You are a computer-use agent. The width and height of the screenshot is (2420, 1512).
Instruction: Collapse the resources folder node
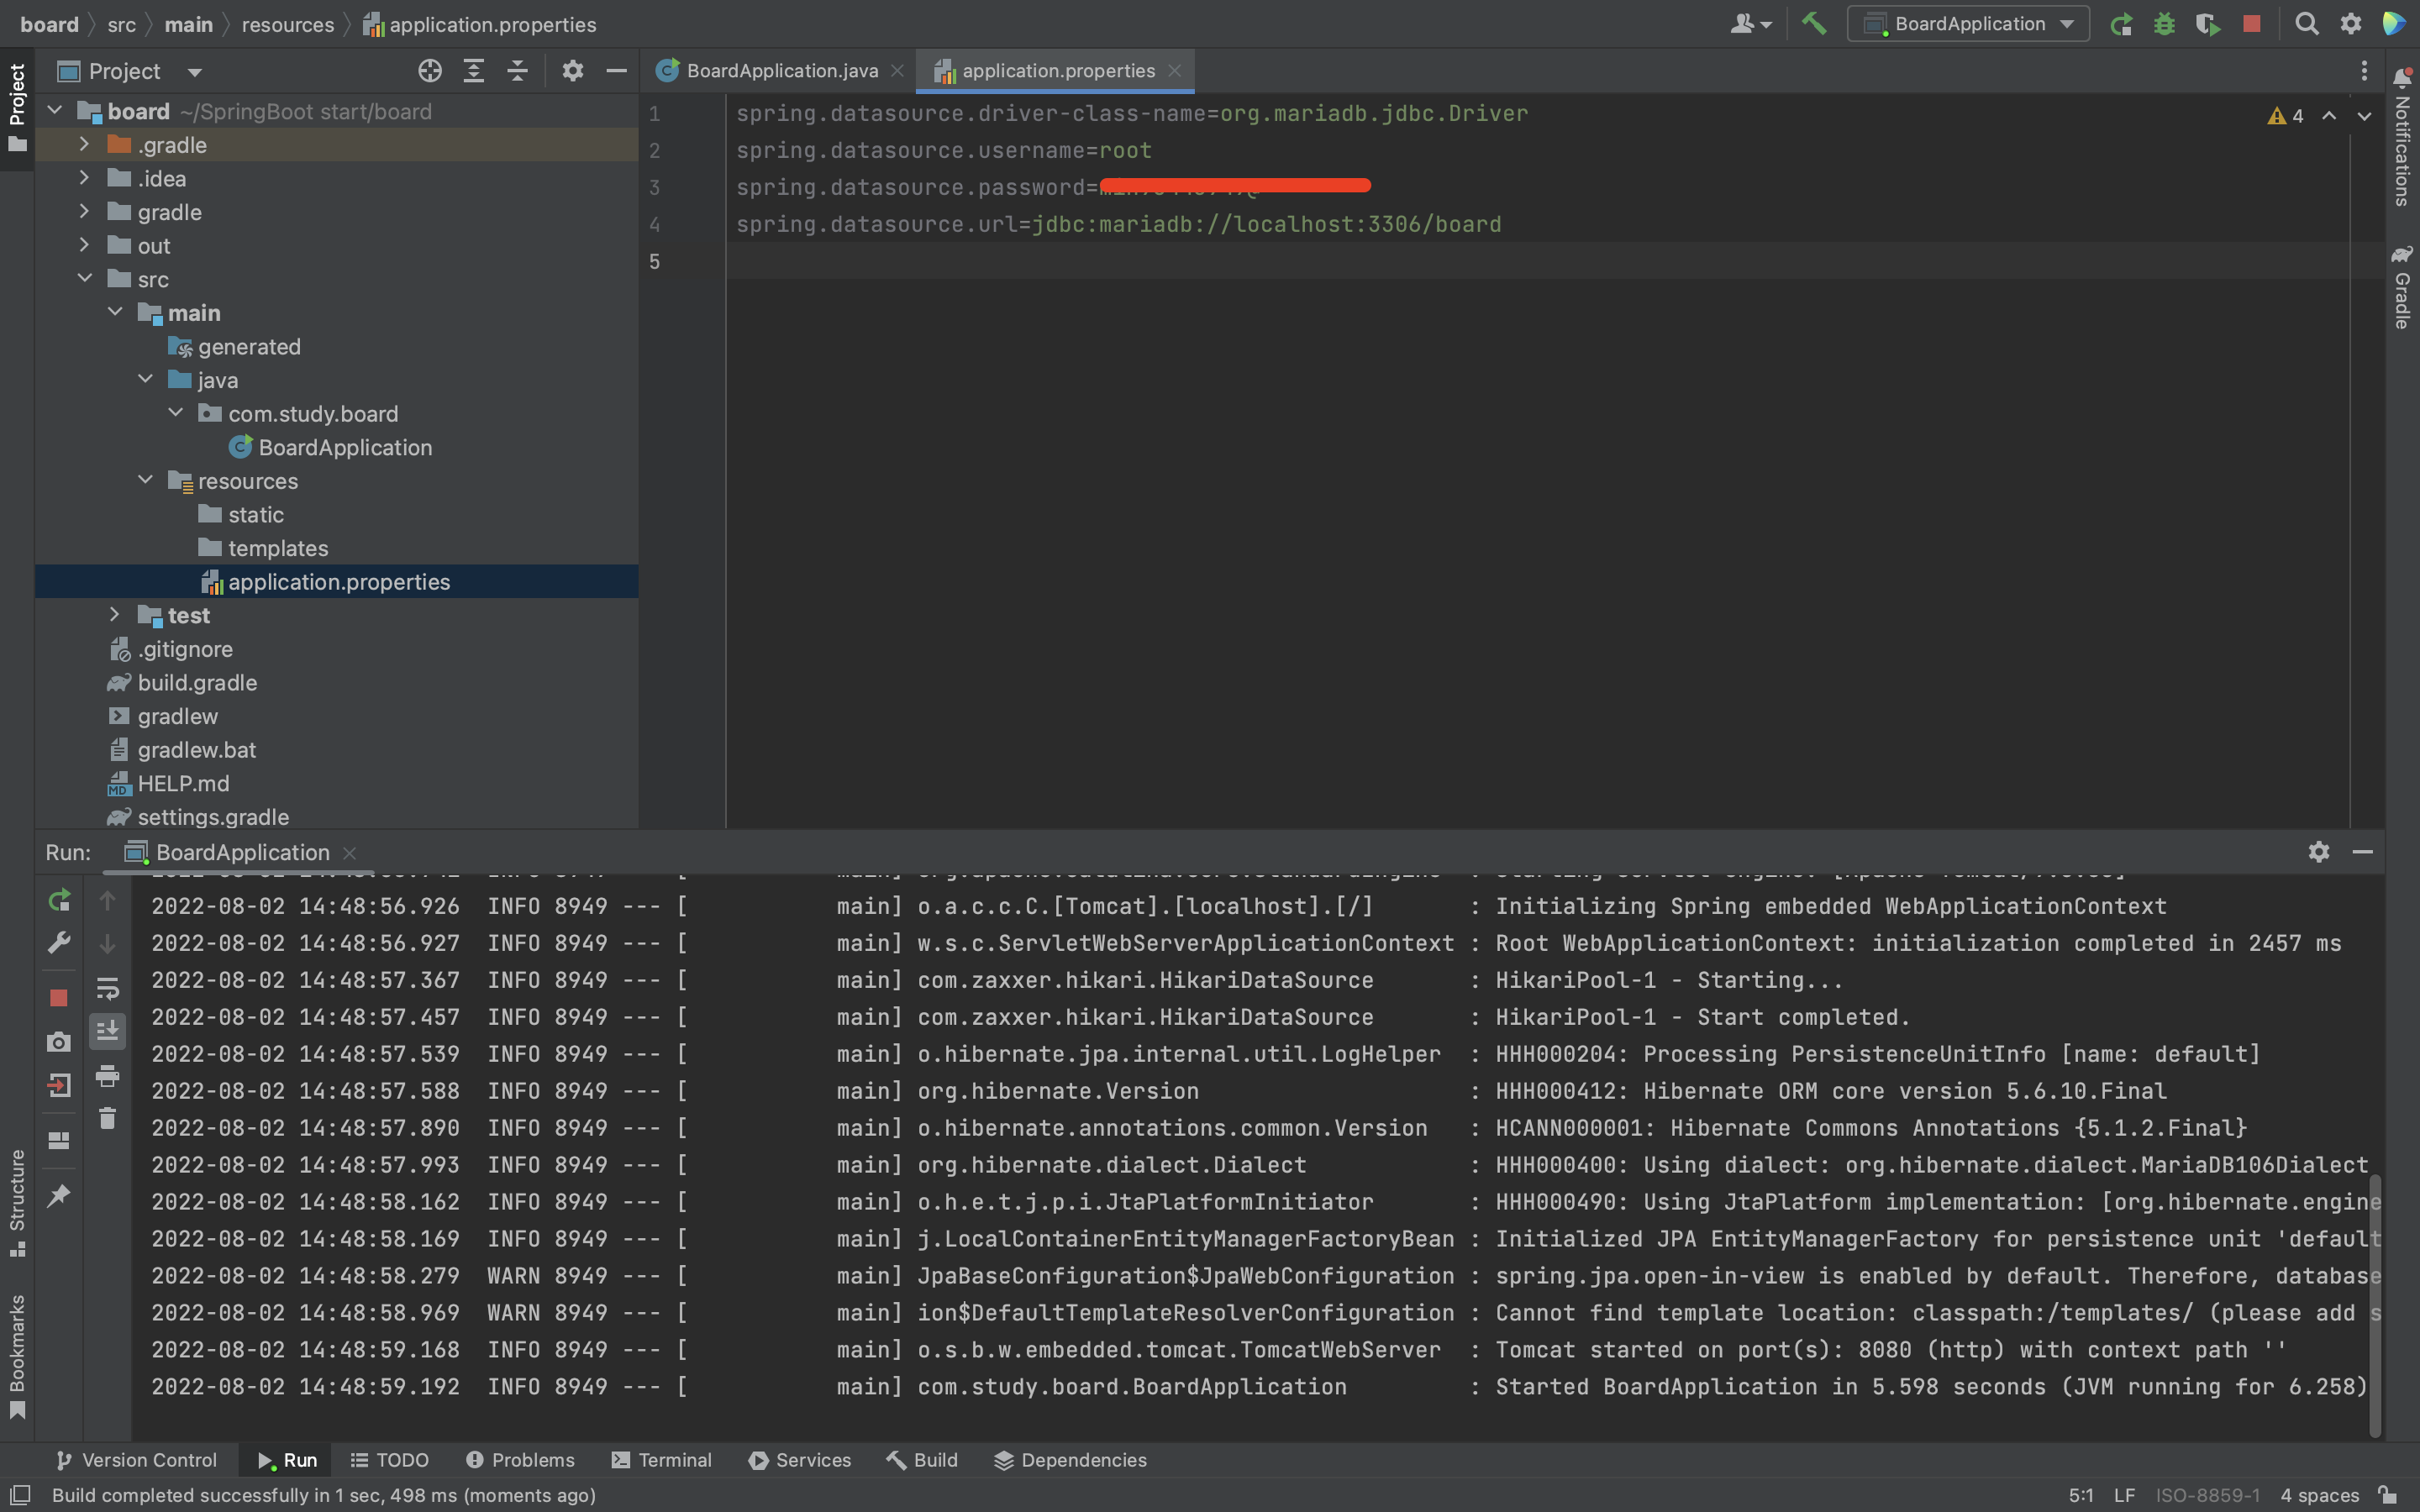[146, 480]
